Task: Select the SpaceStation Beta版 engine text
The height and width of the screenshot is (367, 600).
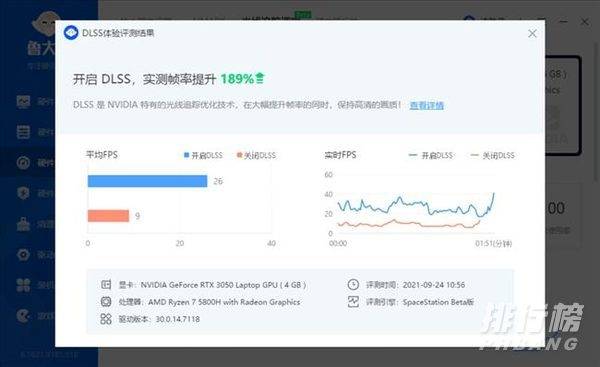Action: click(438, 302)
